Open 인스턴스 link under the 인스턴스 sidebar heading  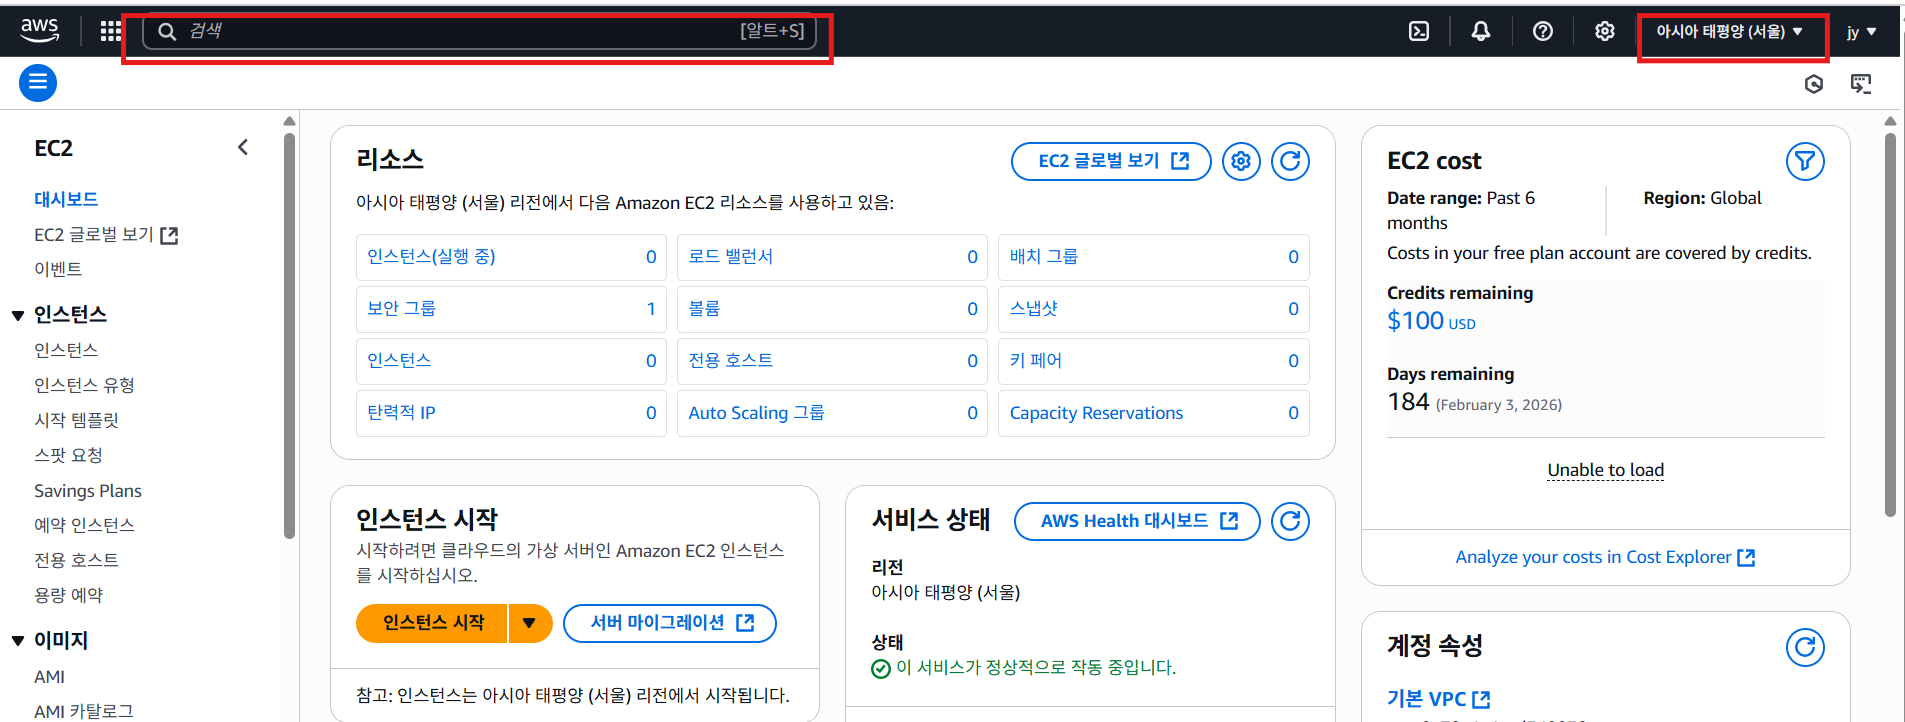[x=66, y=350]
